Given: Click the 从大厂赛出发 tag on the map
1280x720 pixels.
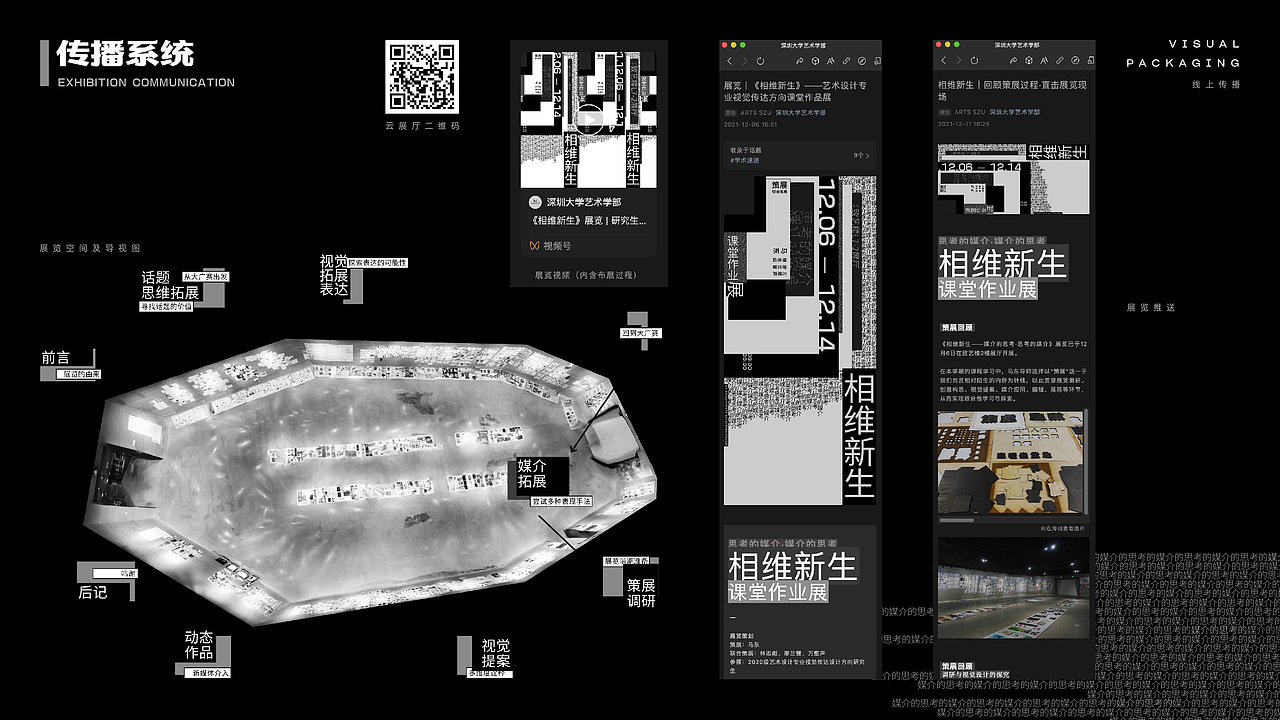Looking at the screenshot, I should (x=205, y=276).
